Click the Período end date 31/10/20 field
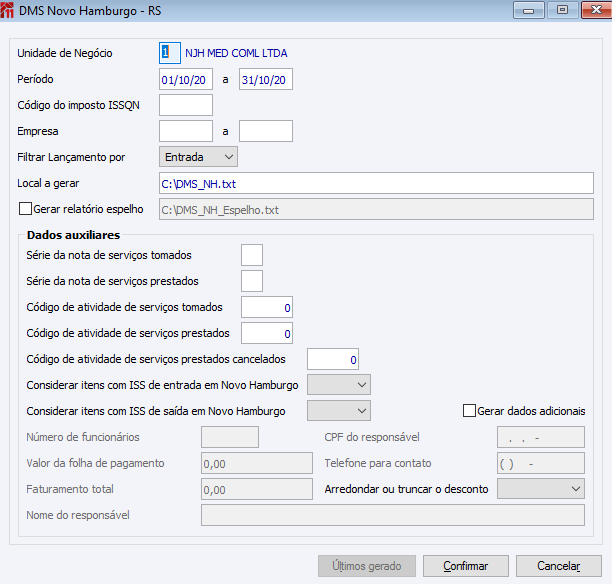The width and height of the screenshot is (612, 584). pos(266,79)
